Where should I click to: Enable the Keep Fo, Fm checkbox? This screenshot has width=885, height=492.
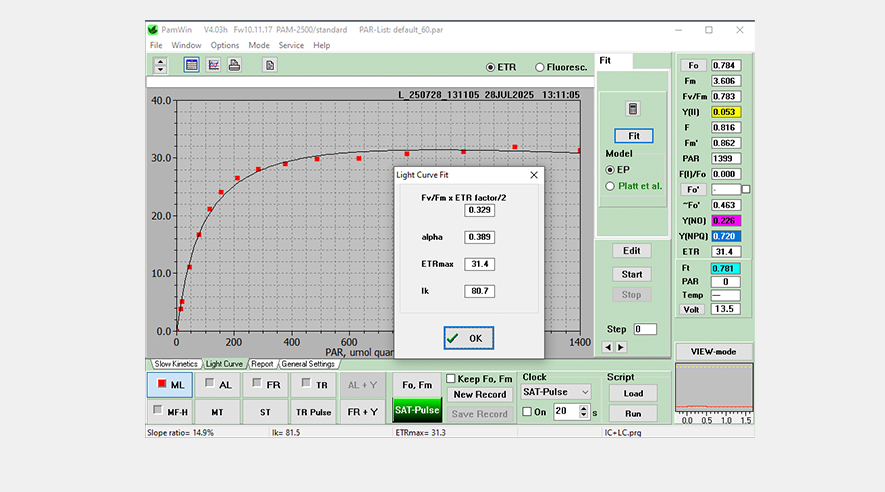coord(451,379)
